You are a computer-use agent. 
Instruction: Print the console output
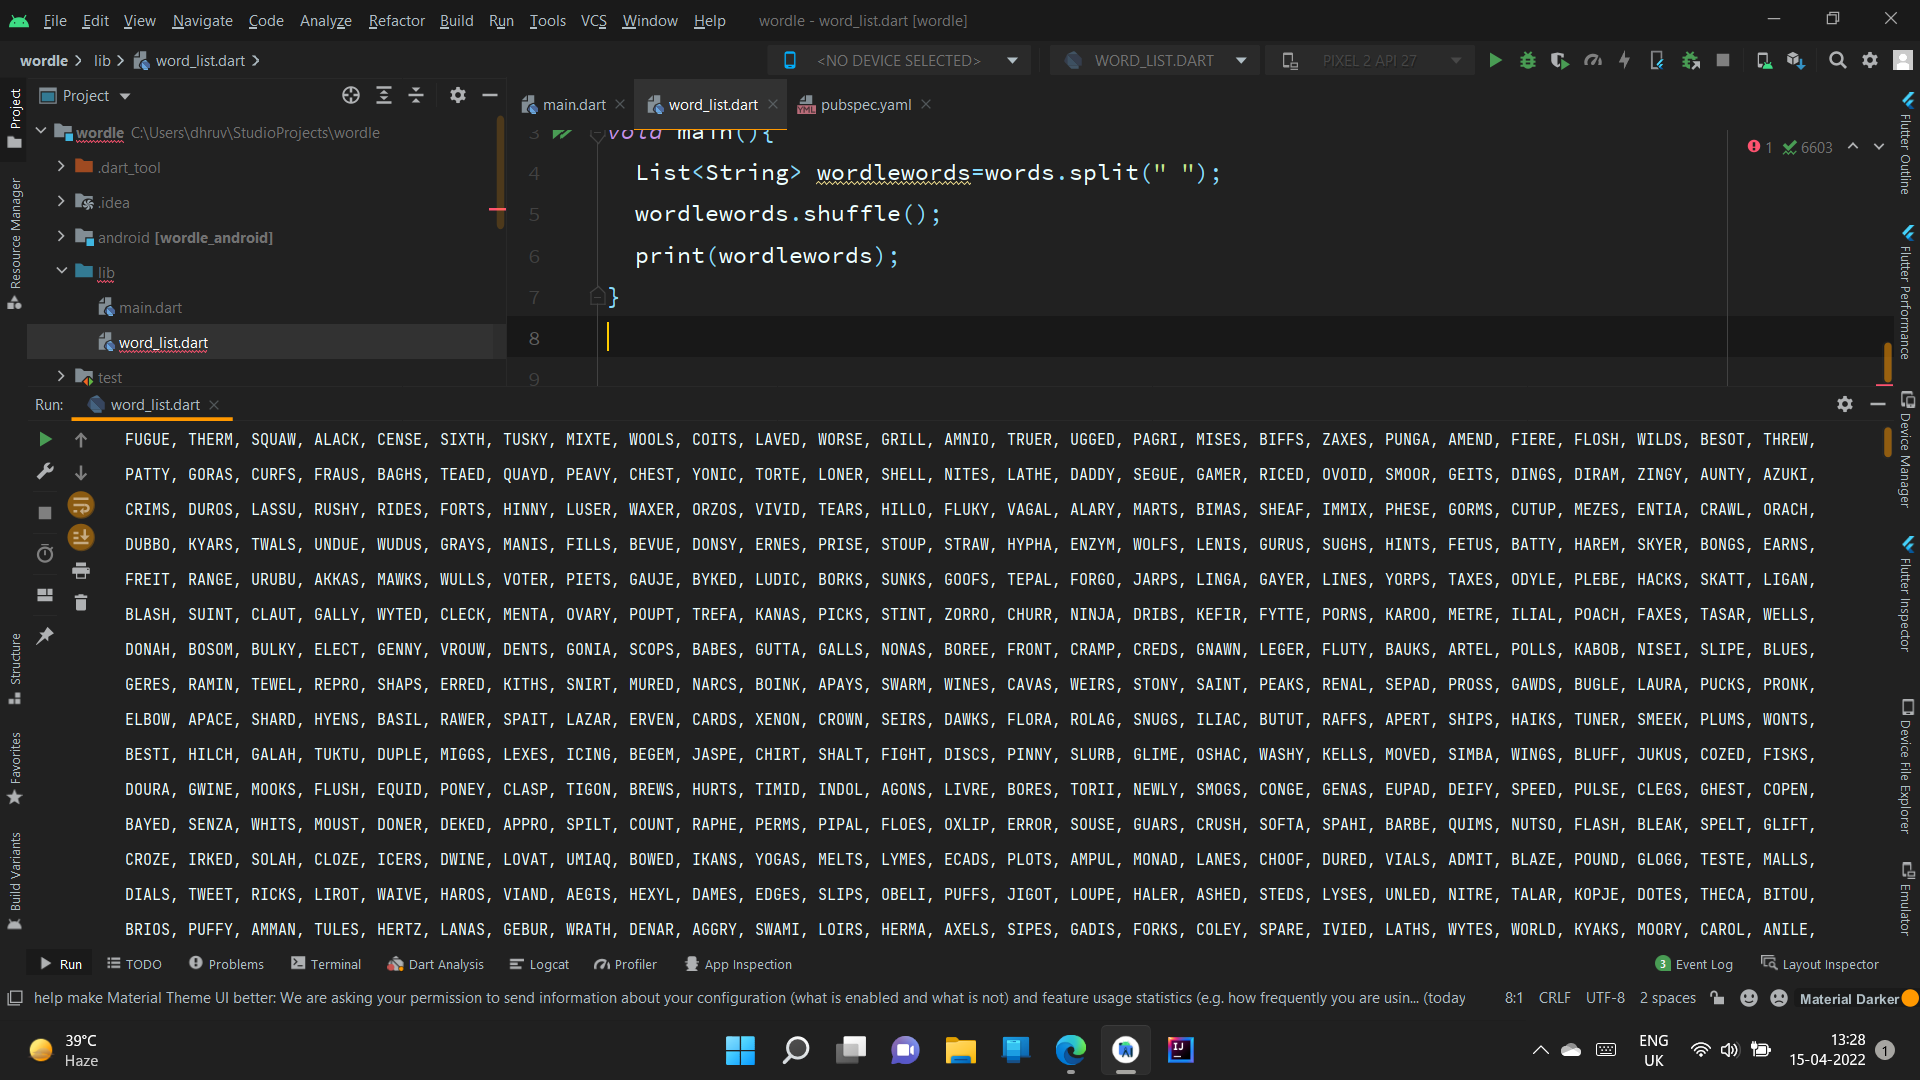[81, 571]
